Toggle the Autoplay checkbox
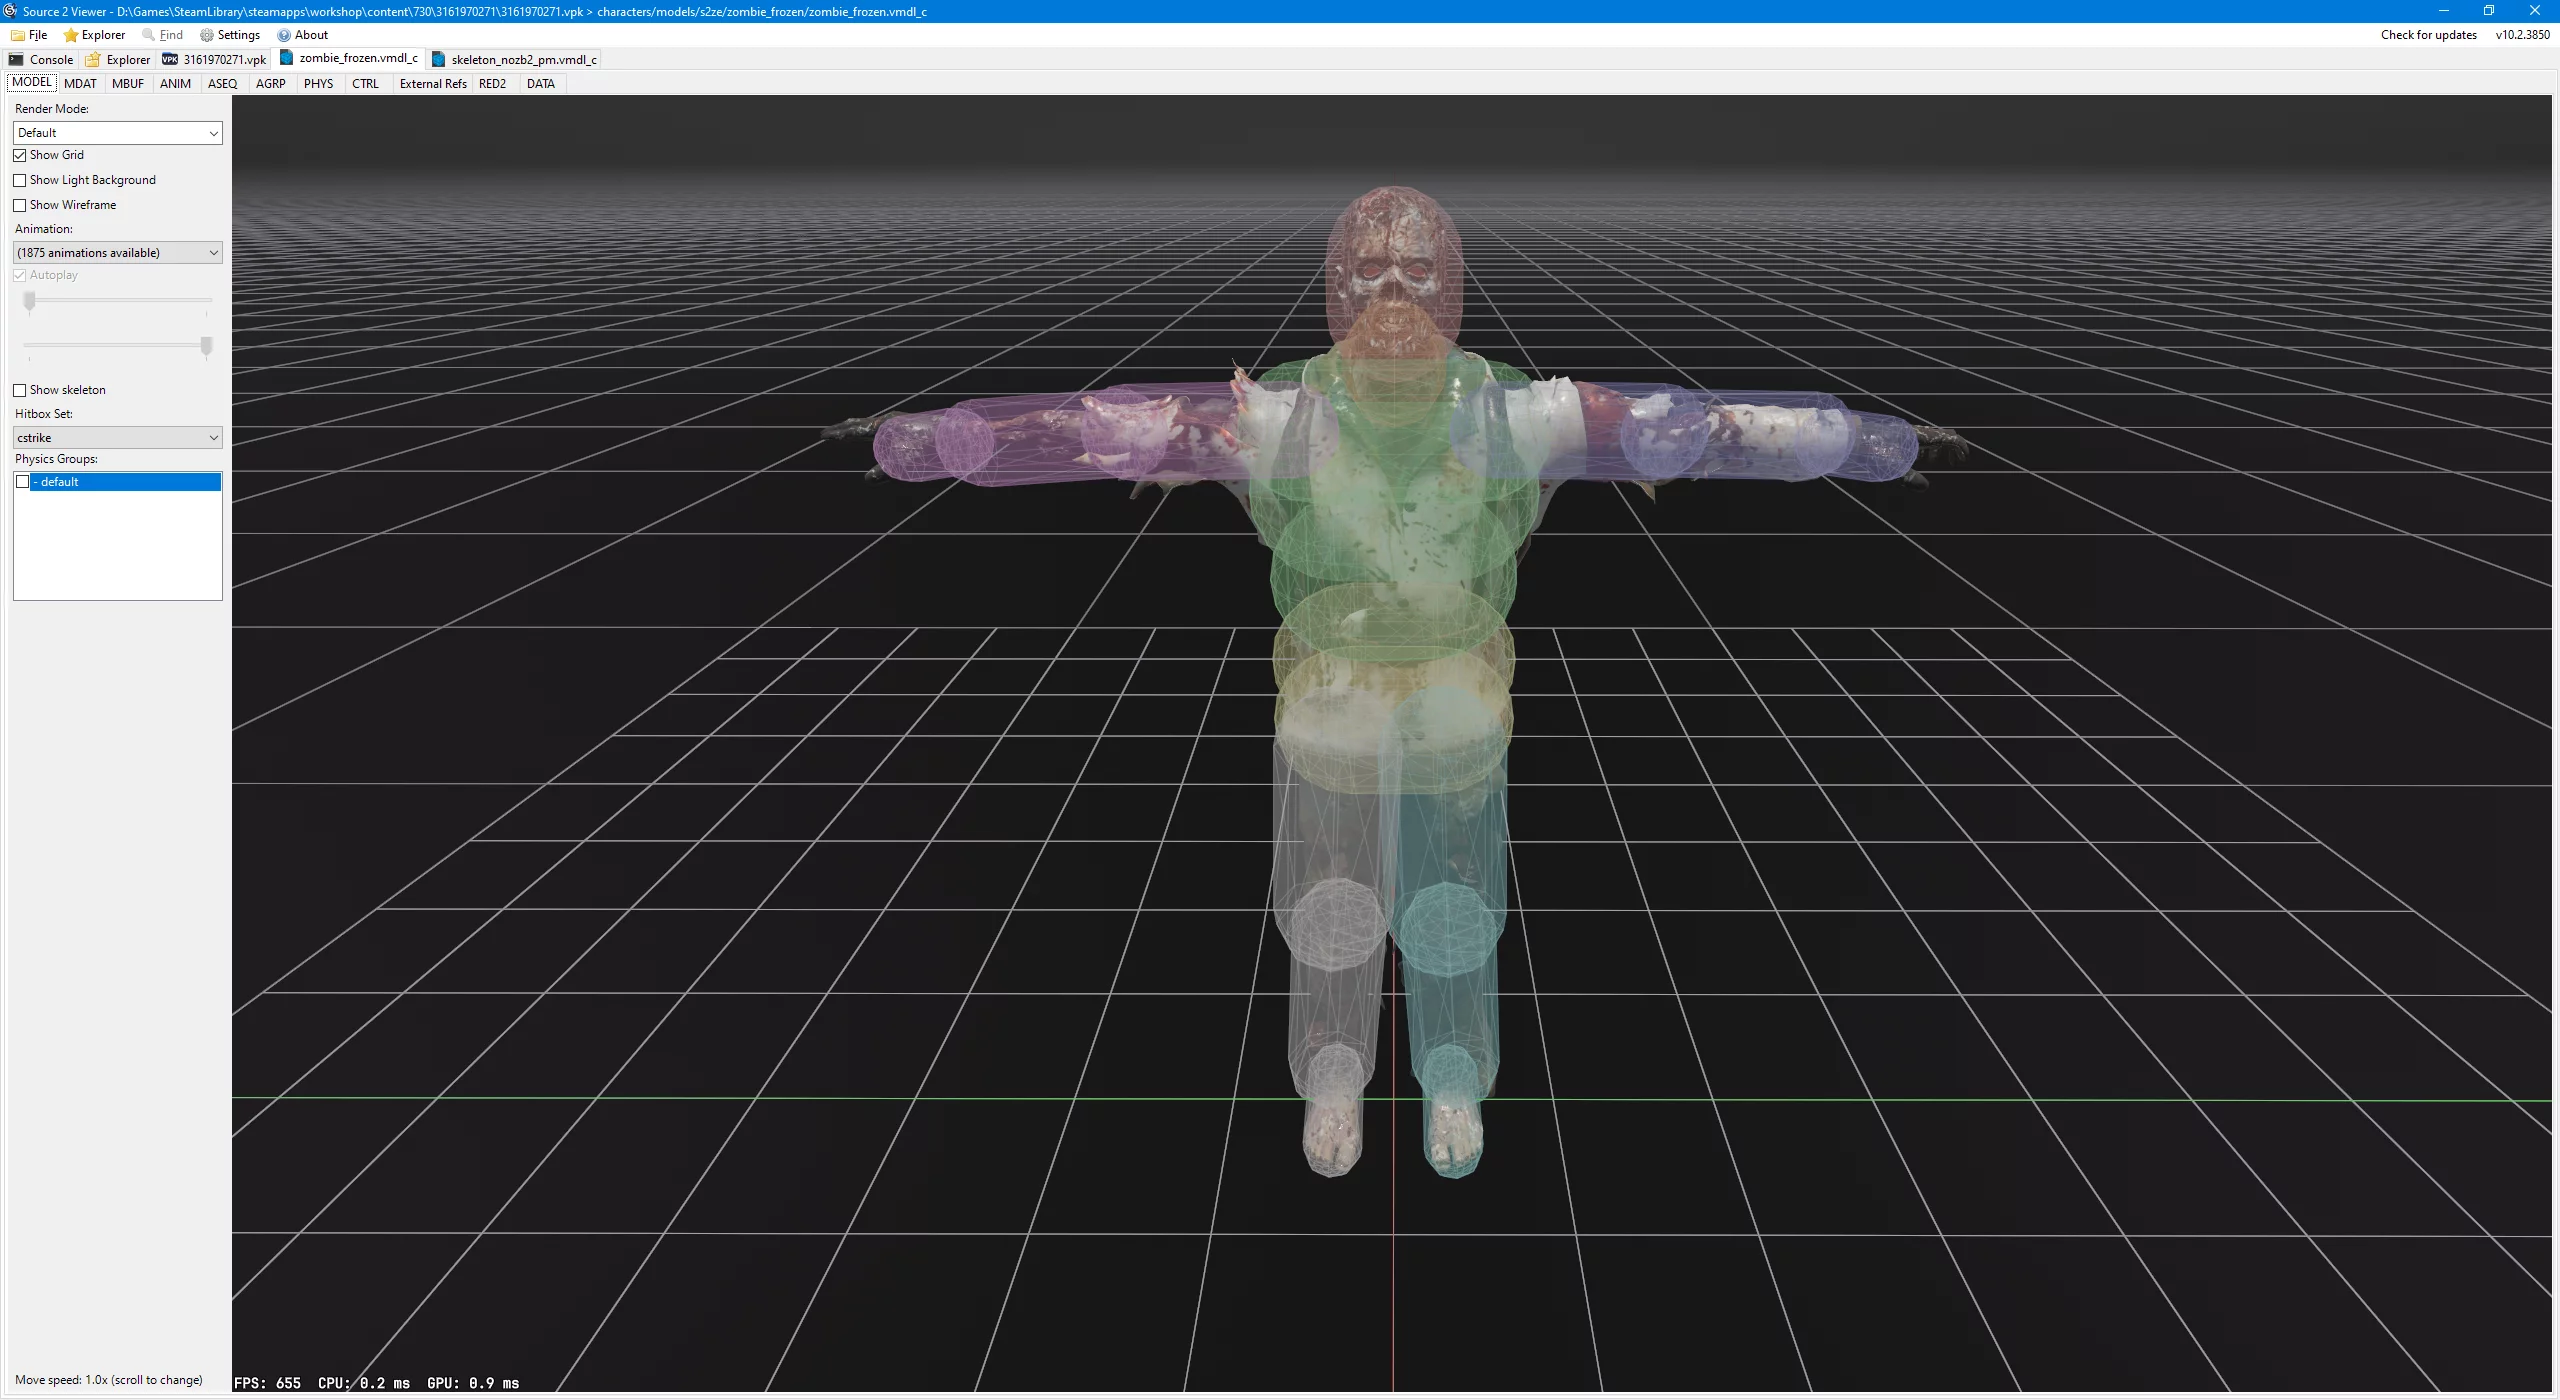This screenshot has width=2560, height=1400. click(x=20, y=275)
